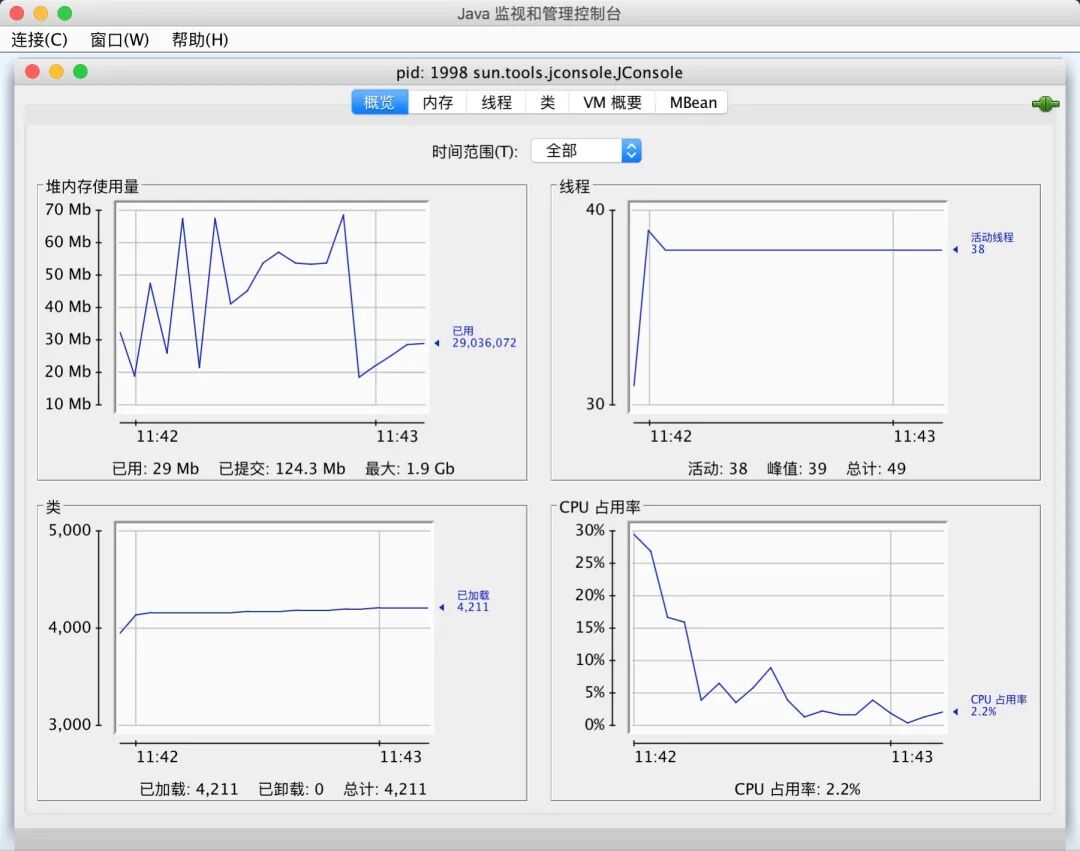Close the Java 监视和管理控制台 main window

pos(17,12)
